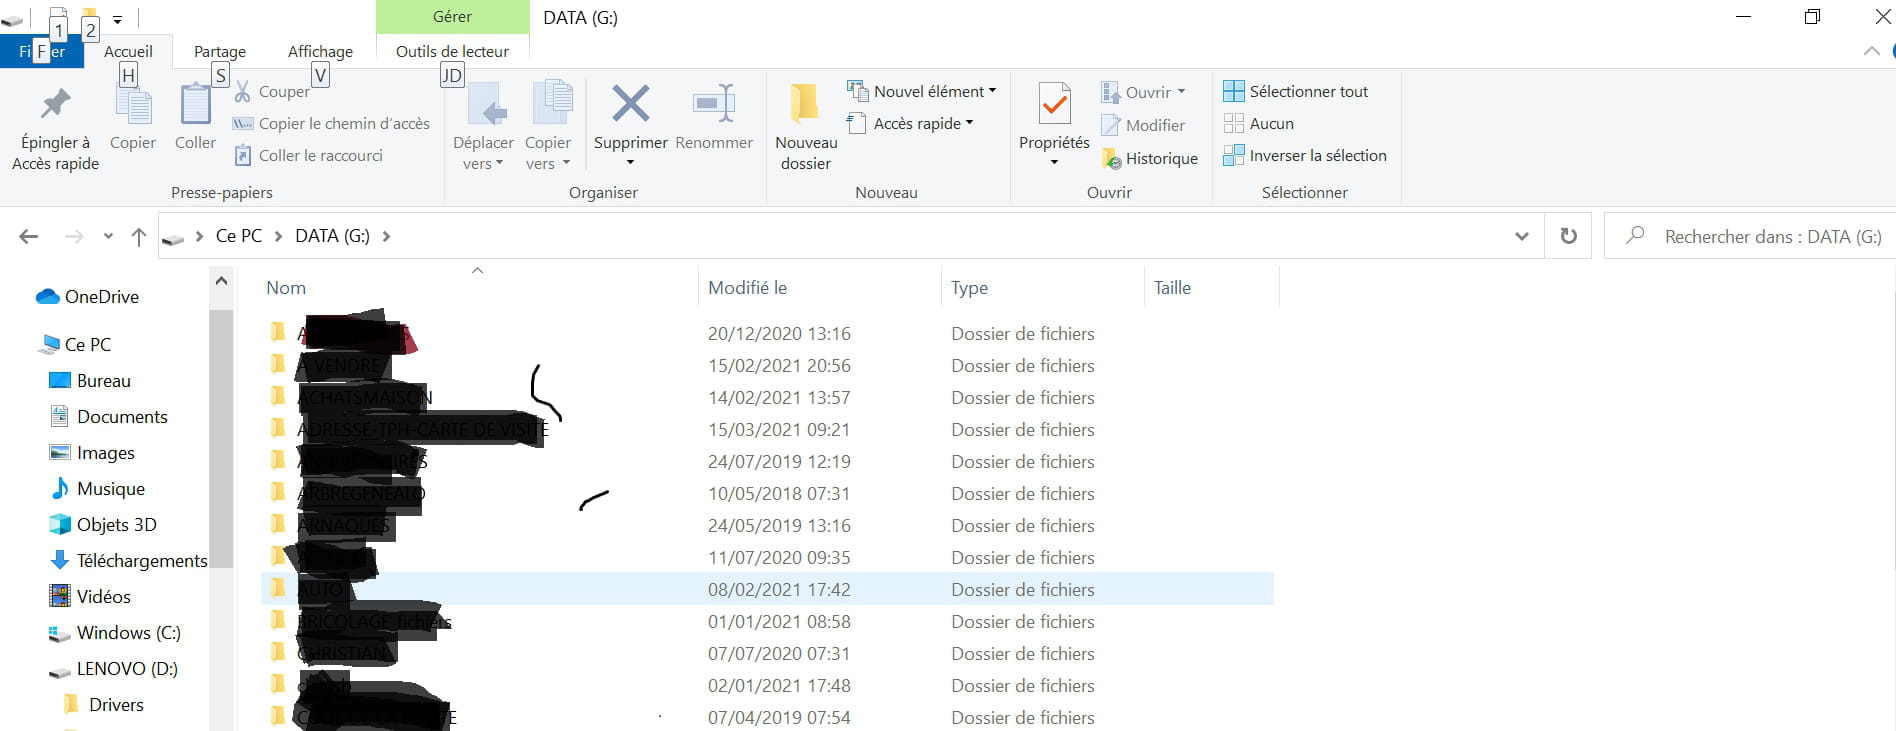Click the Supprimer red X icon

630,103
